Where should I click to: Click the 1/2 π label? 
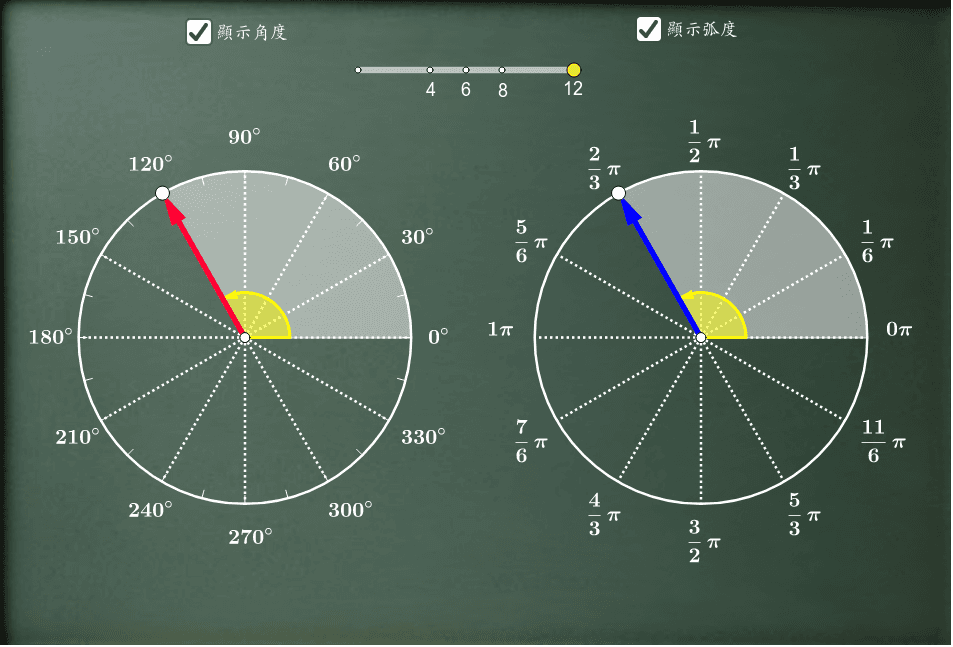coord(704,142)
